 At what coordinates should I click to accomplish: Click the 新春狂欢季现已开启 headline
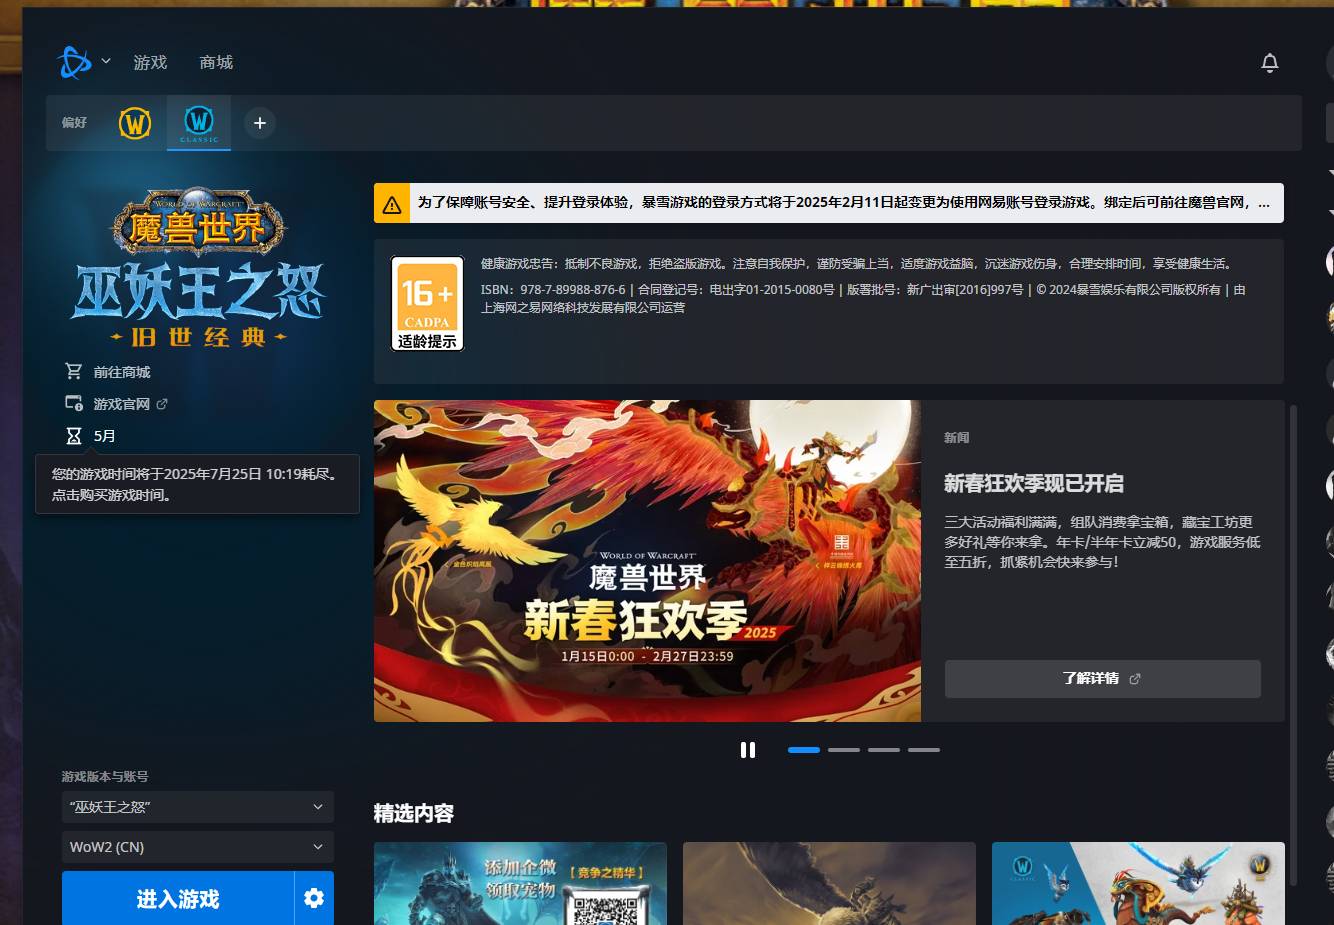(1034, 484)
